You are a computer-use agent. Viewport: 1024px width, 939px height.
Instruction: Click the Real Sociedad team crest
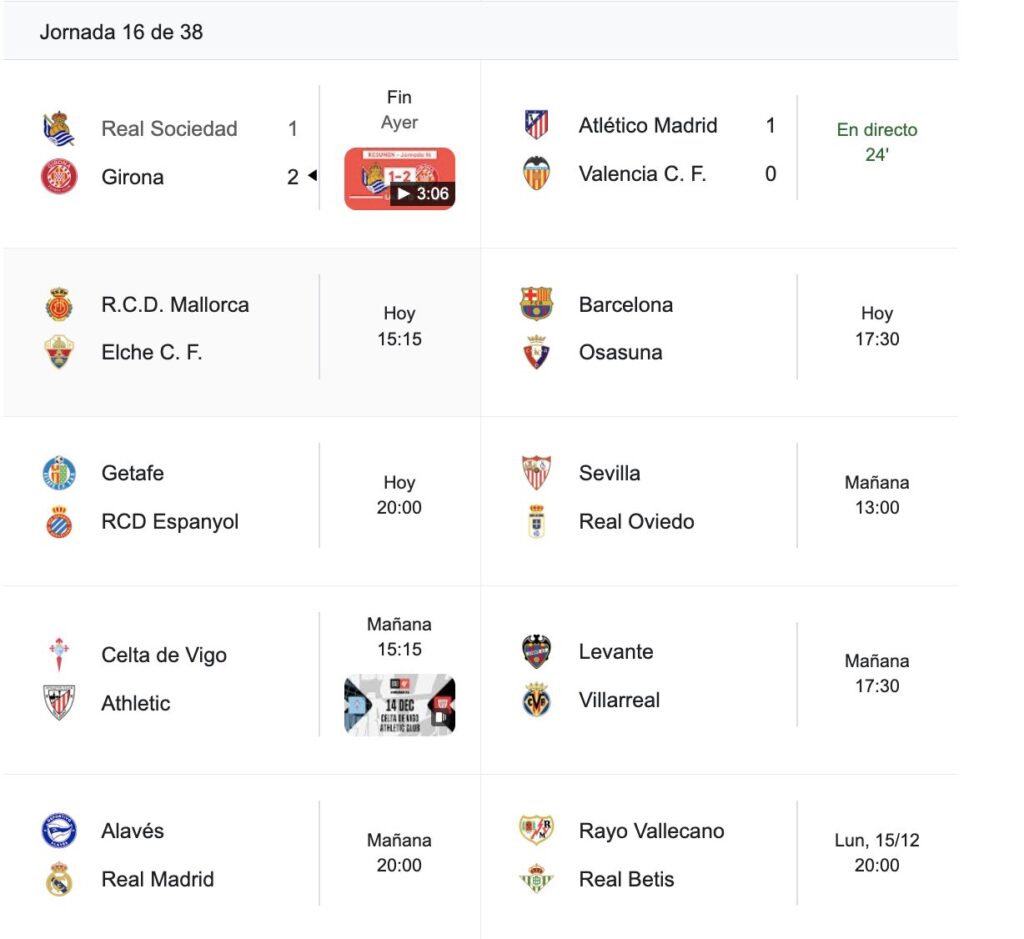click(59, 129)
